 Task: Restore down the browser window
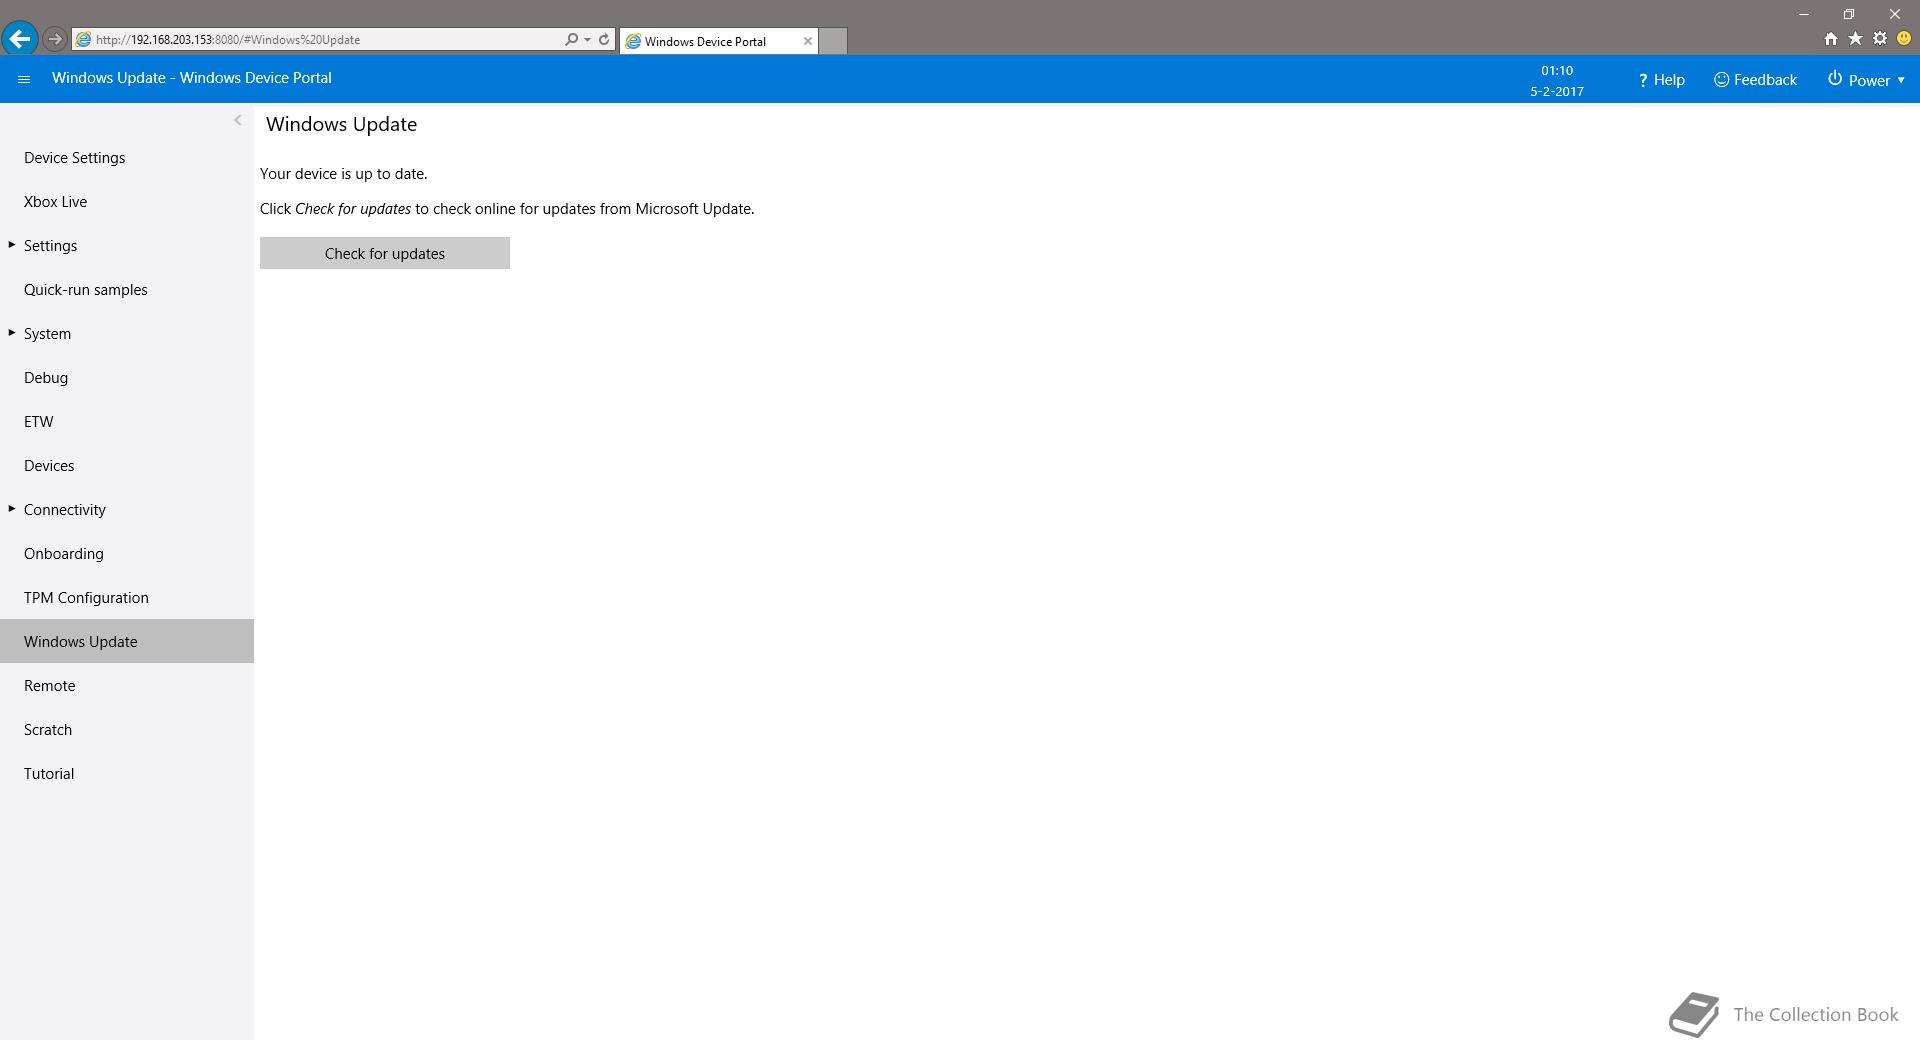coord(1849,14)
